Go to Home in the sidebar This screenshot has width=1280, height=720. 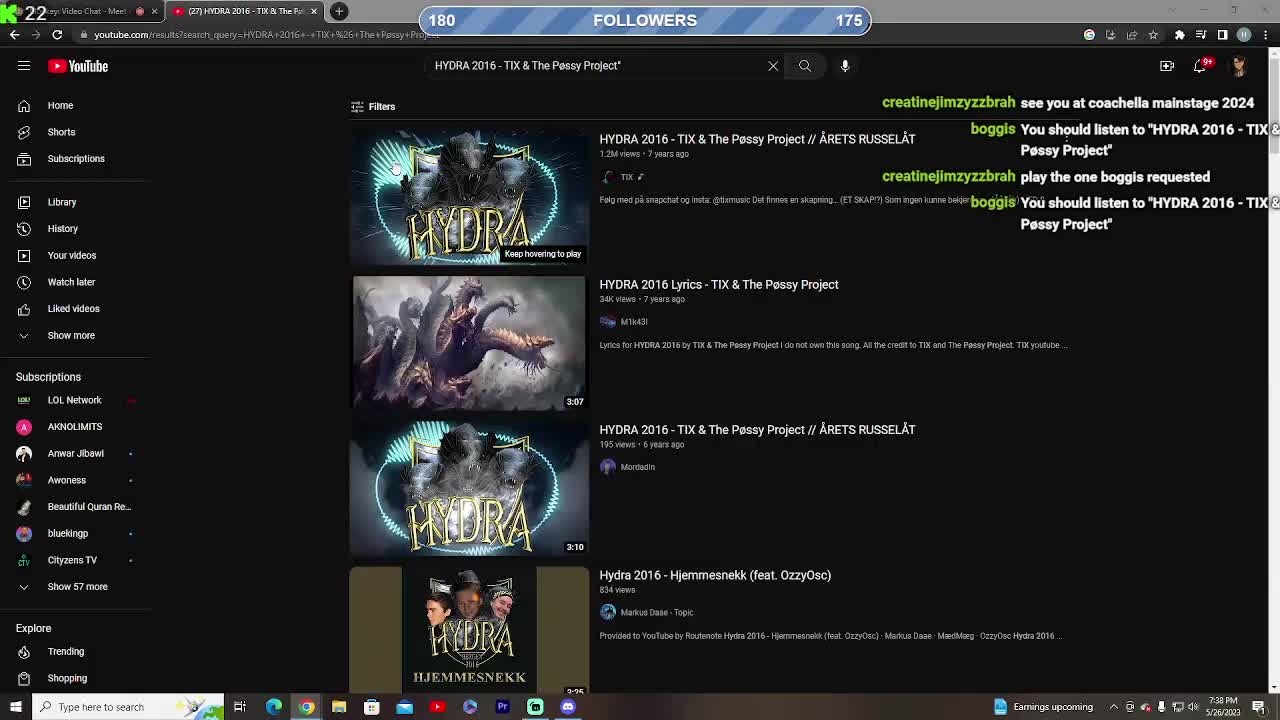coord(60,105)
